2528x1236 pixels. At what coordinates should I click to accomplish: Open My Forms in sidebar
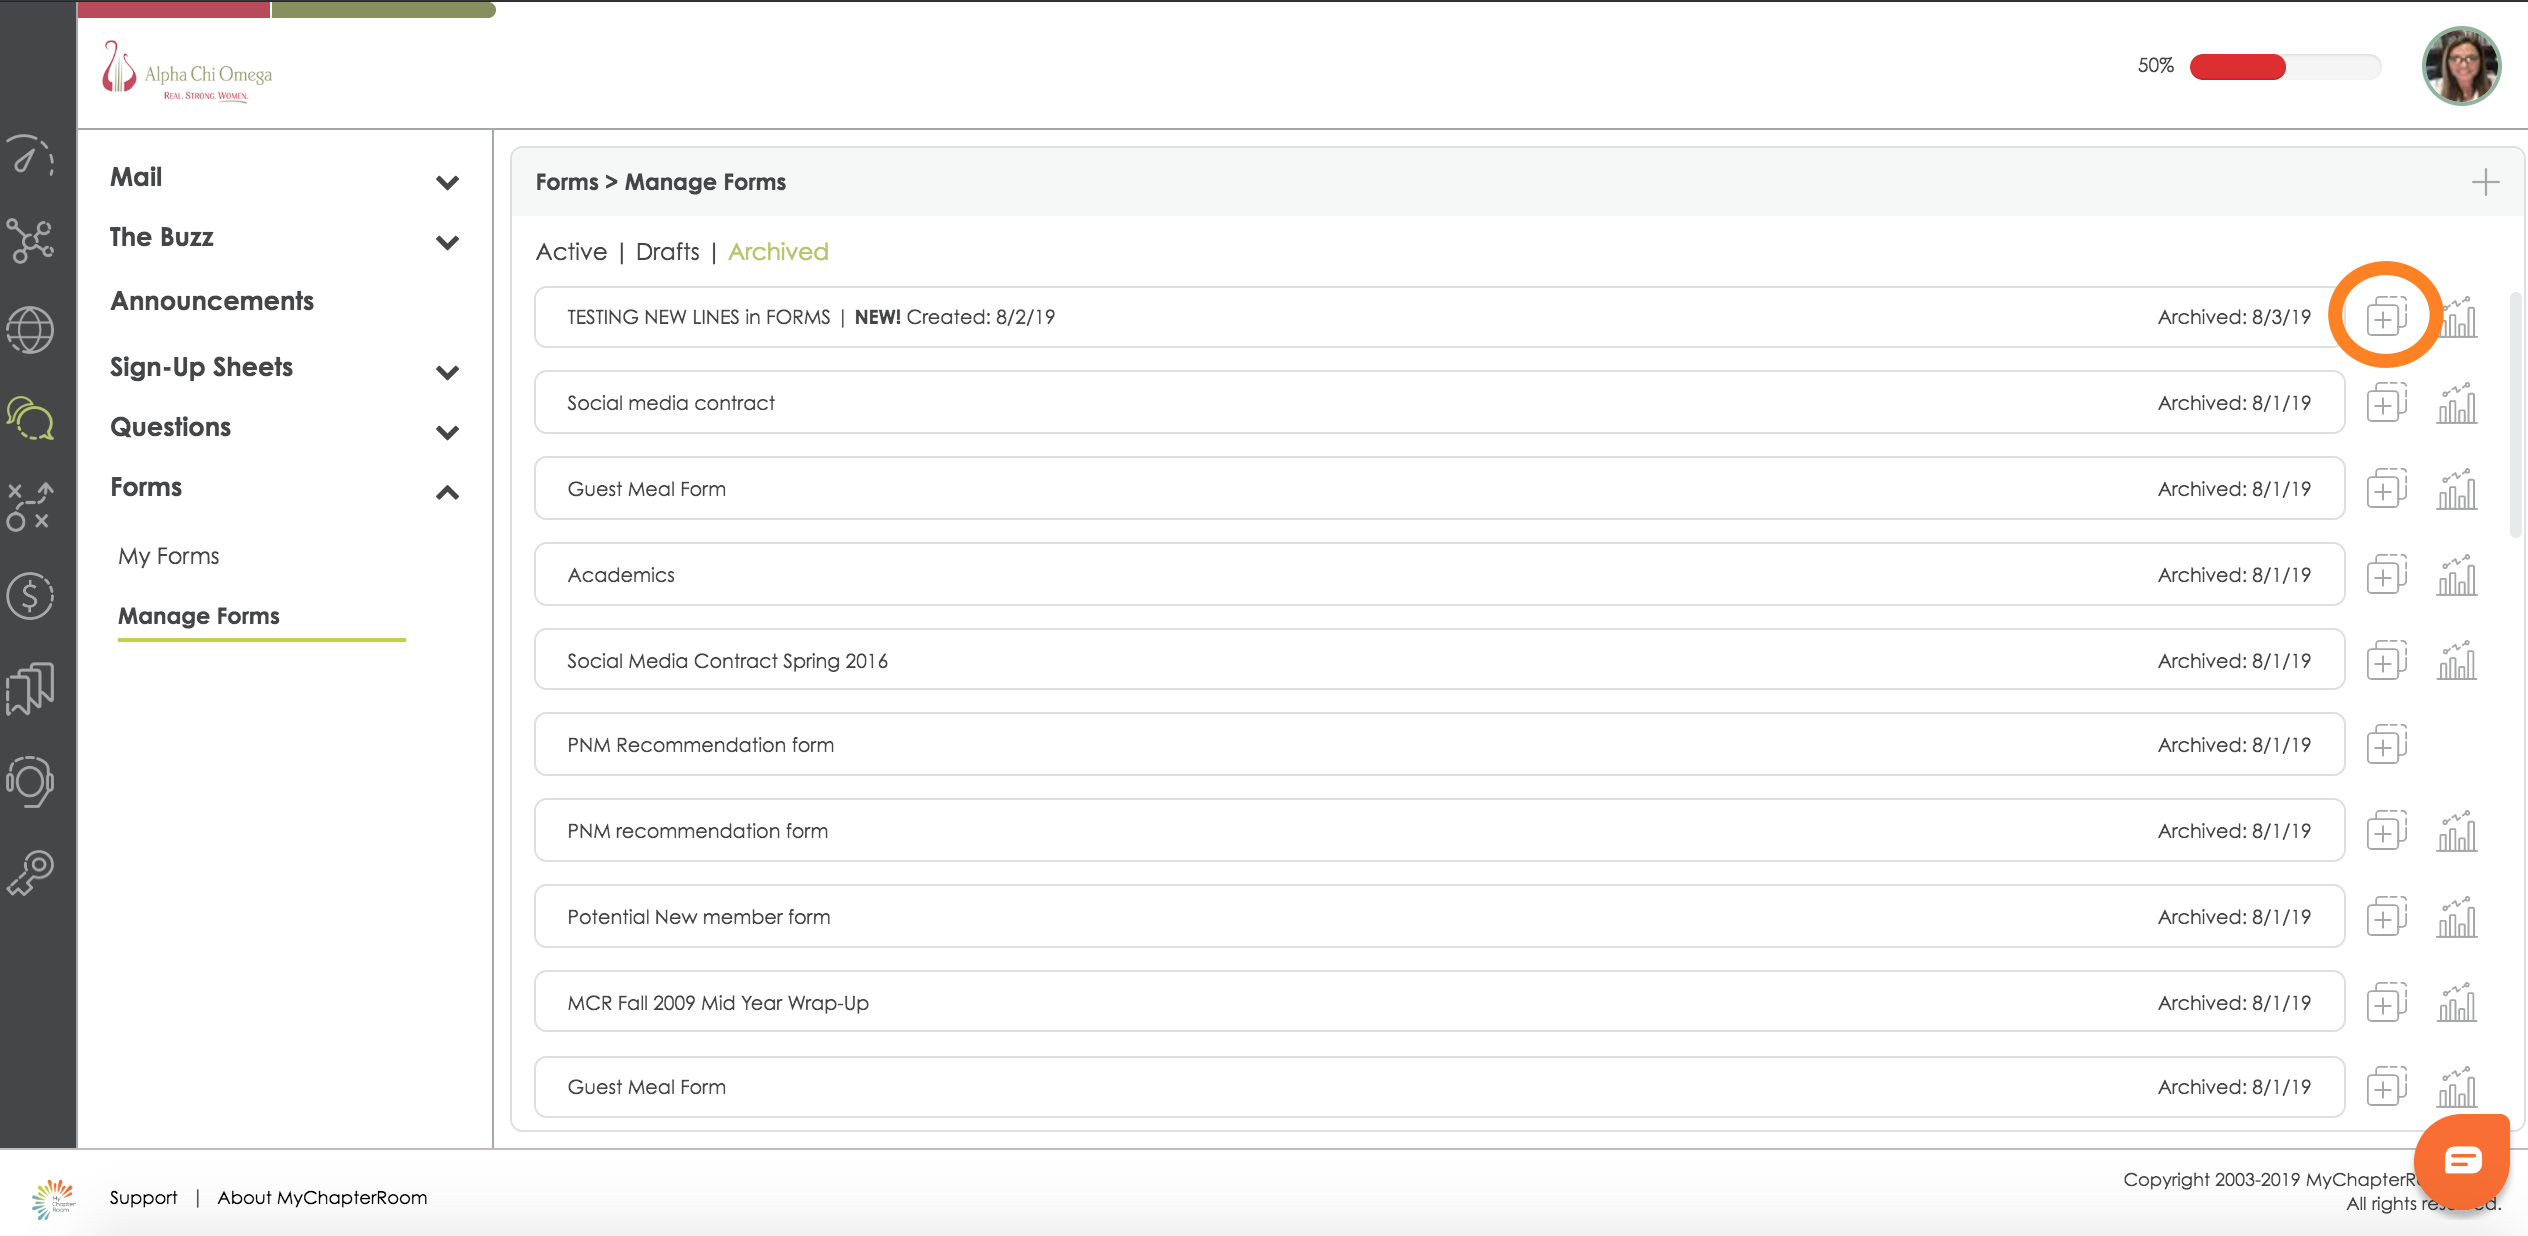(169, 556)
